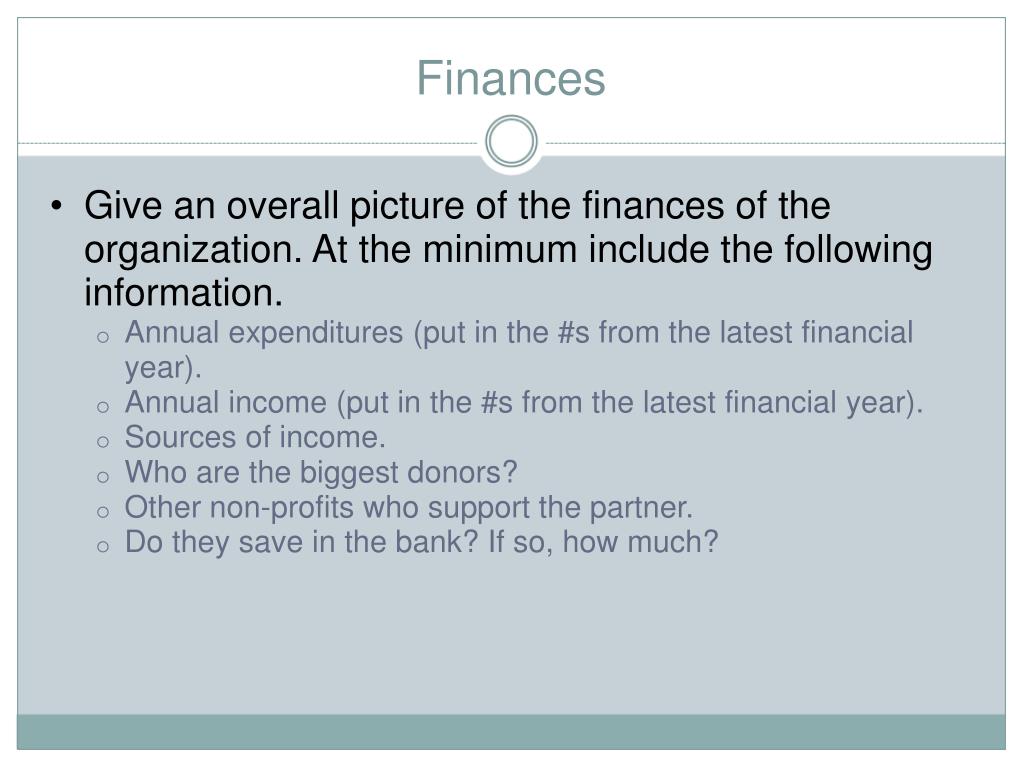Click the hollow bullet marker beside 'Who are the biggest donors'
Viewport: 1023px width, 767px height.
(x=102, y=477)
